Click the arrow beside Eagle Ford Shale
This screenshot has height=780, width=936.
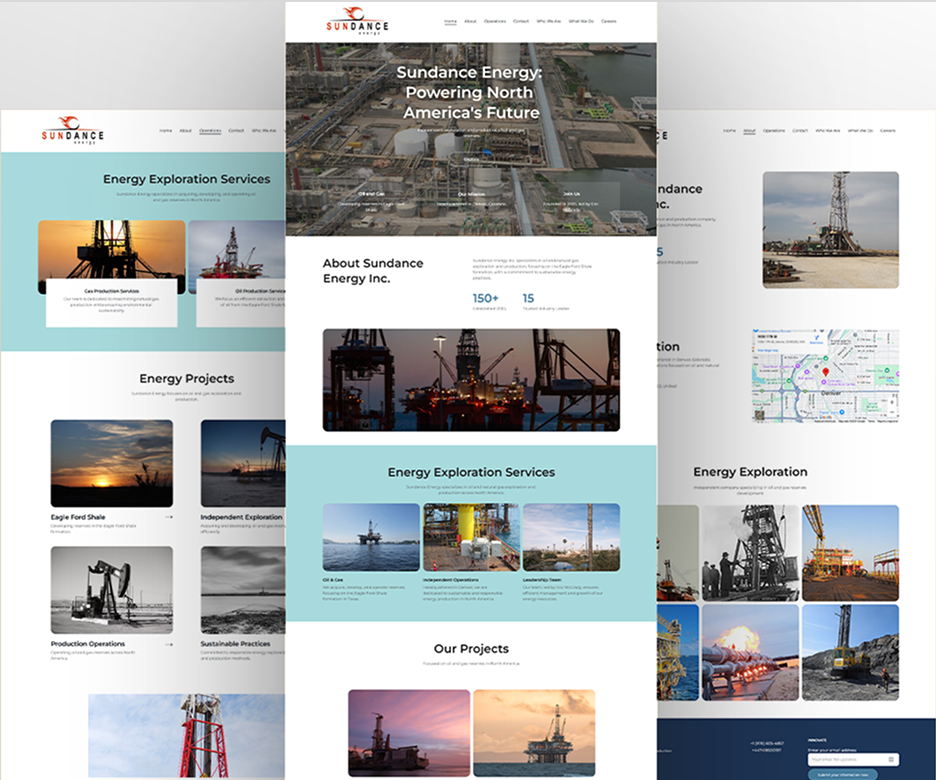click(169, 518)
